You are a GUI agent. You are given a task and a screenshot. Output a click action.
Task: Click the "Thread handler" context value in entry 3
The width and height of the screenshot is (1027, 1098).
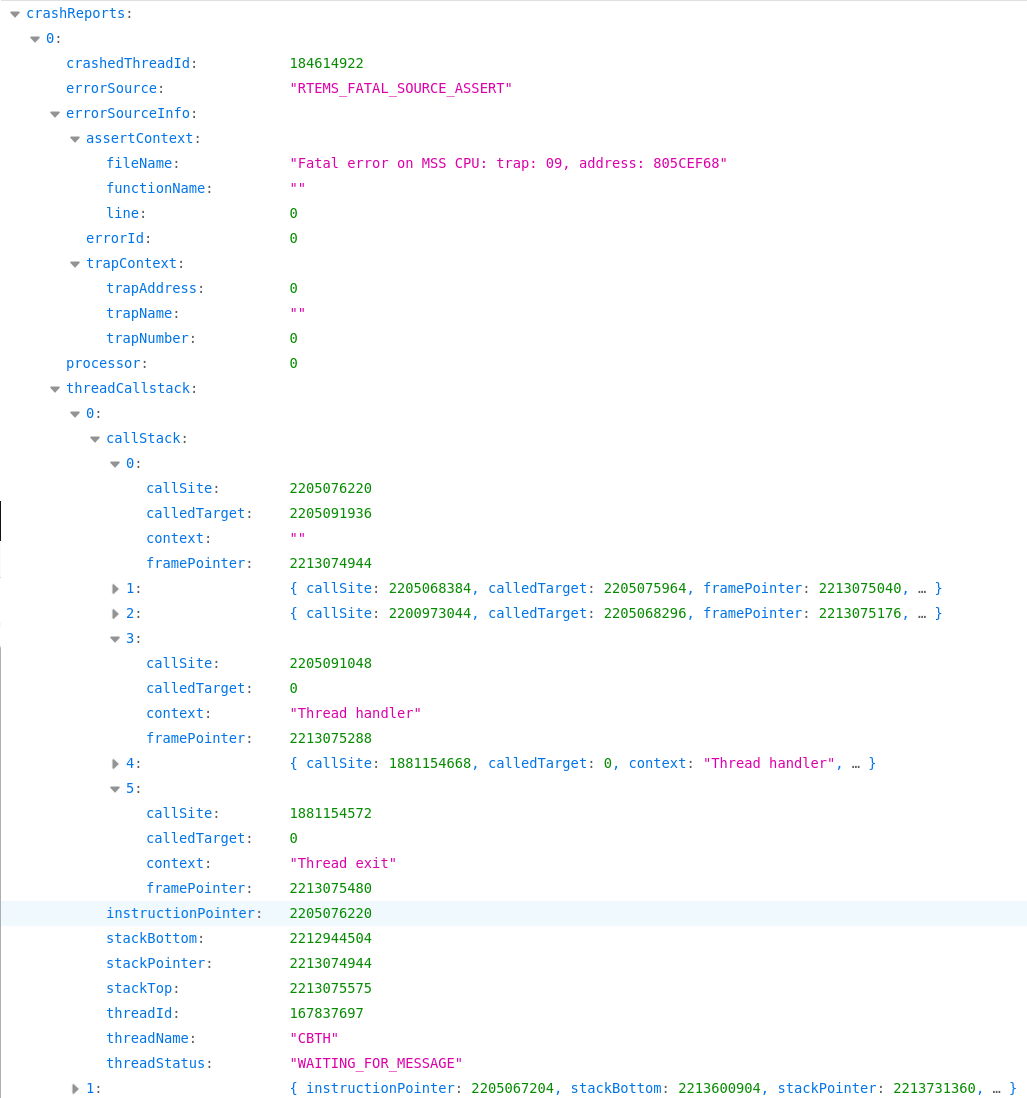coord(356,714)
